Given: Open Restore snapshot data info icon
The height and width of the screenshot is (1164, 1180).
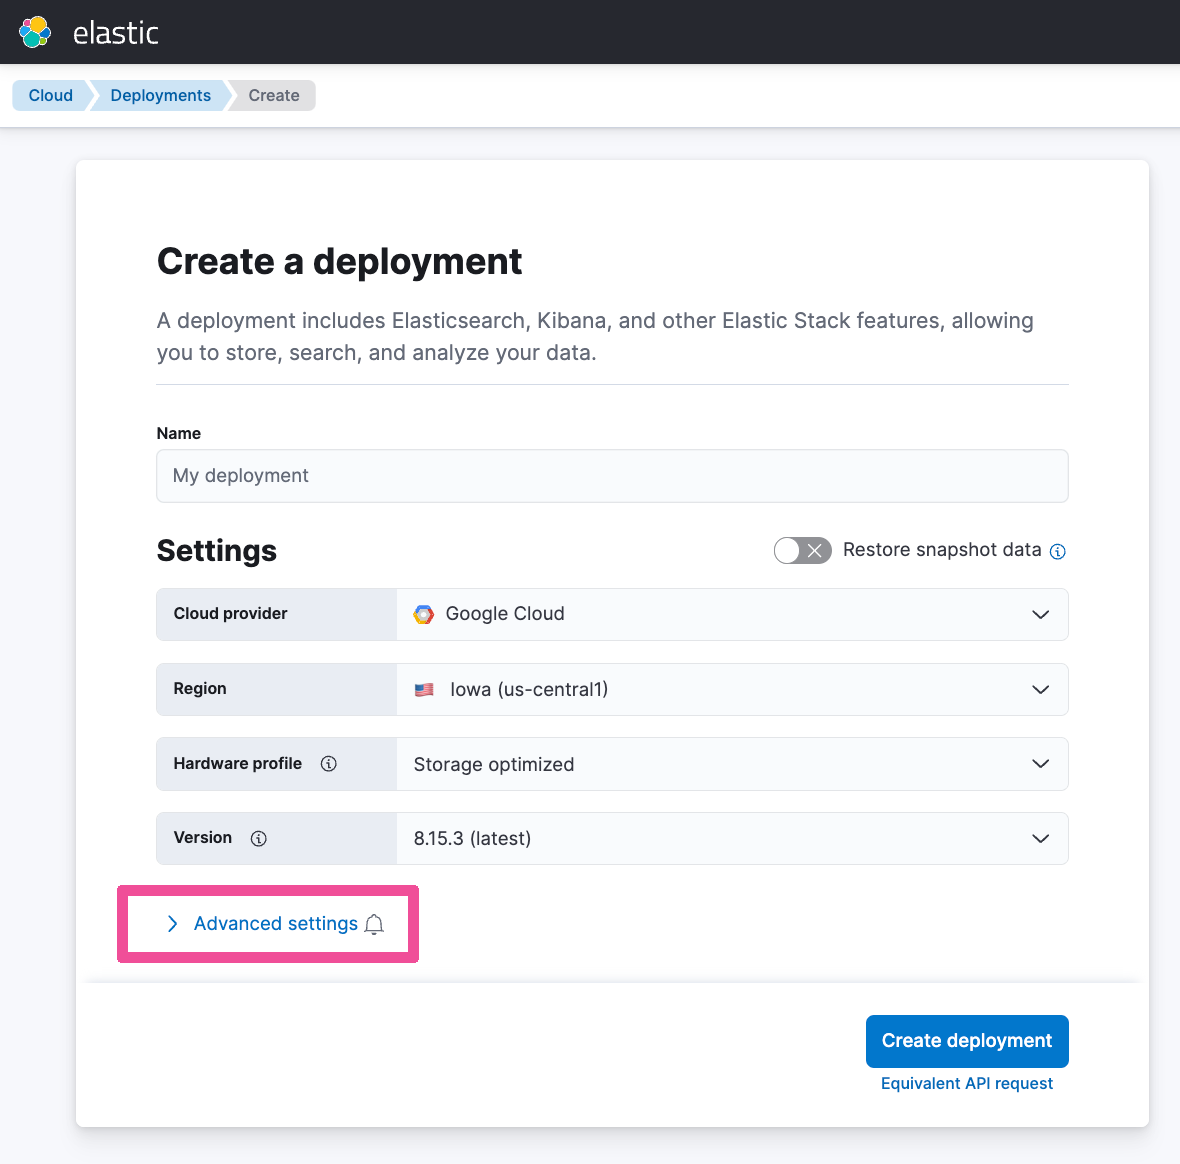Looking at the screenshot, I should pyautogui.click(x=1057, y=552).
